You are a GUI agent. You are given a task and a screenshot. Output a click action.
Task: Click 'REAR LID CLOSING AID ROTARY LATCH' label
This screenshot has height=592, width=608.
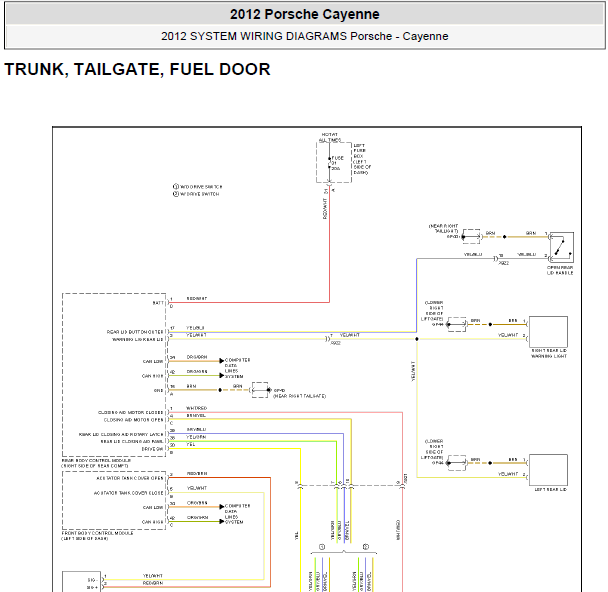[x=121, y=435]
